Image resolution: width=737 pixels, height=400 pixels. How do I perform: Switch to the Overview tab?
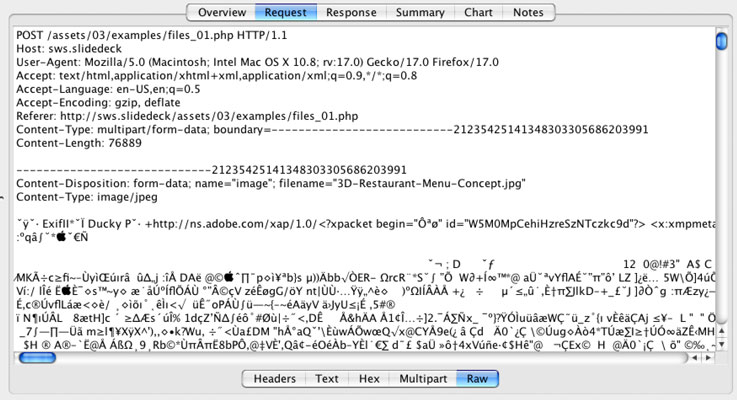pos(220,13)
